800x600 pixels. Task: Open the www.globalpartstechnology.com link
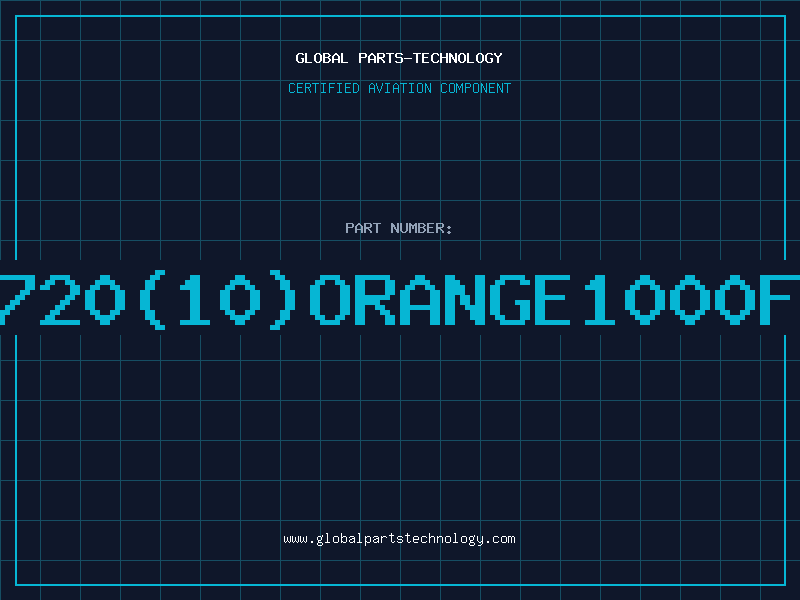click(x=399, y=539)
